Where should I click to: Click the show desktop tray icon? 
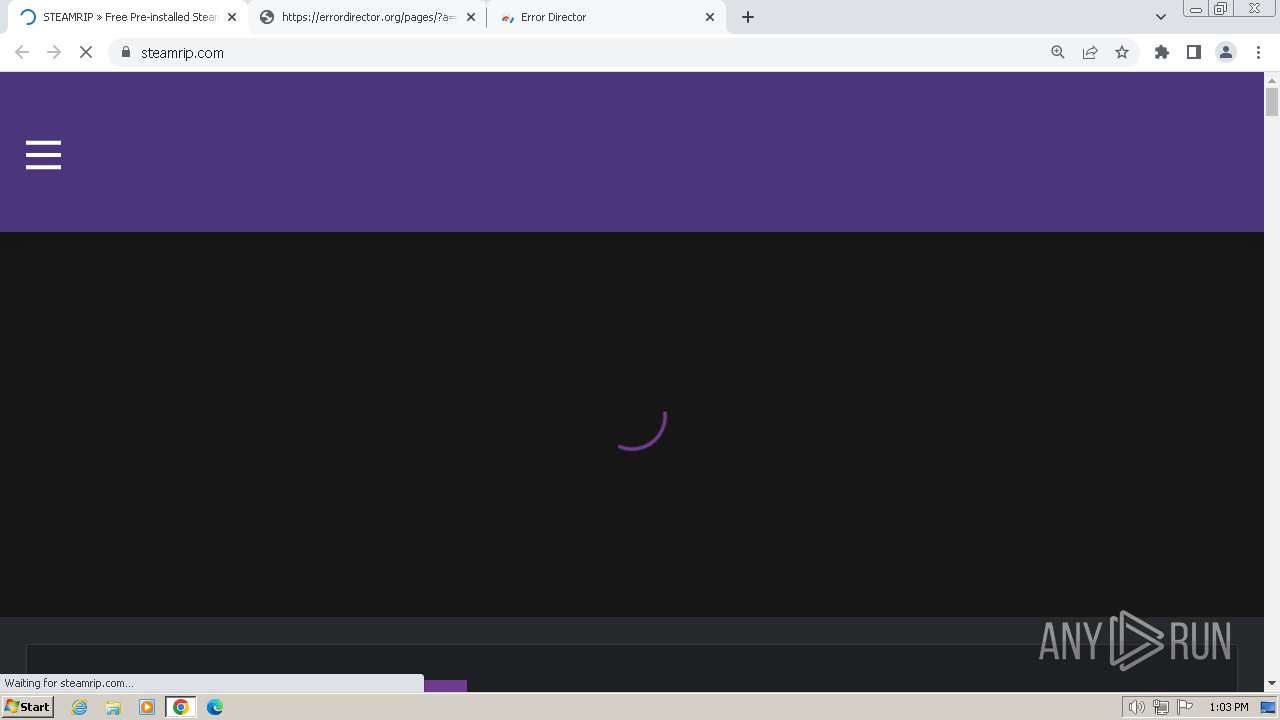click(x=1268, y=707)
